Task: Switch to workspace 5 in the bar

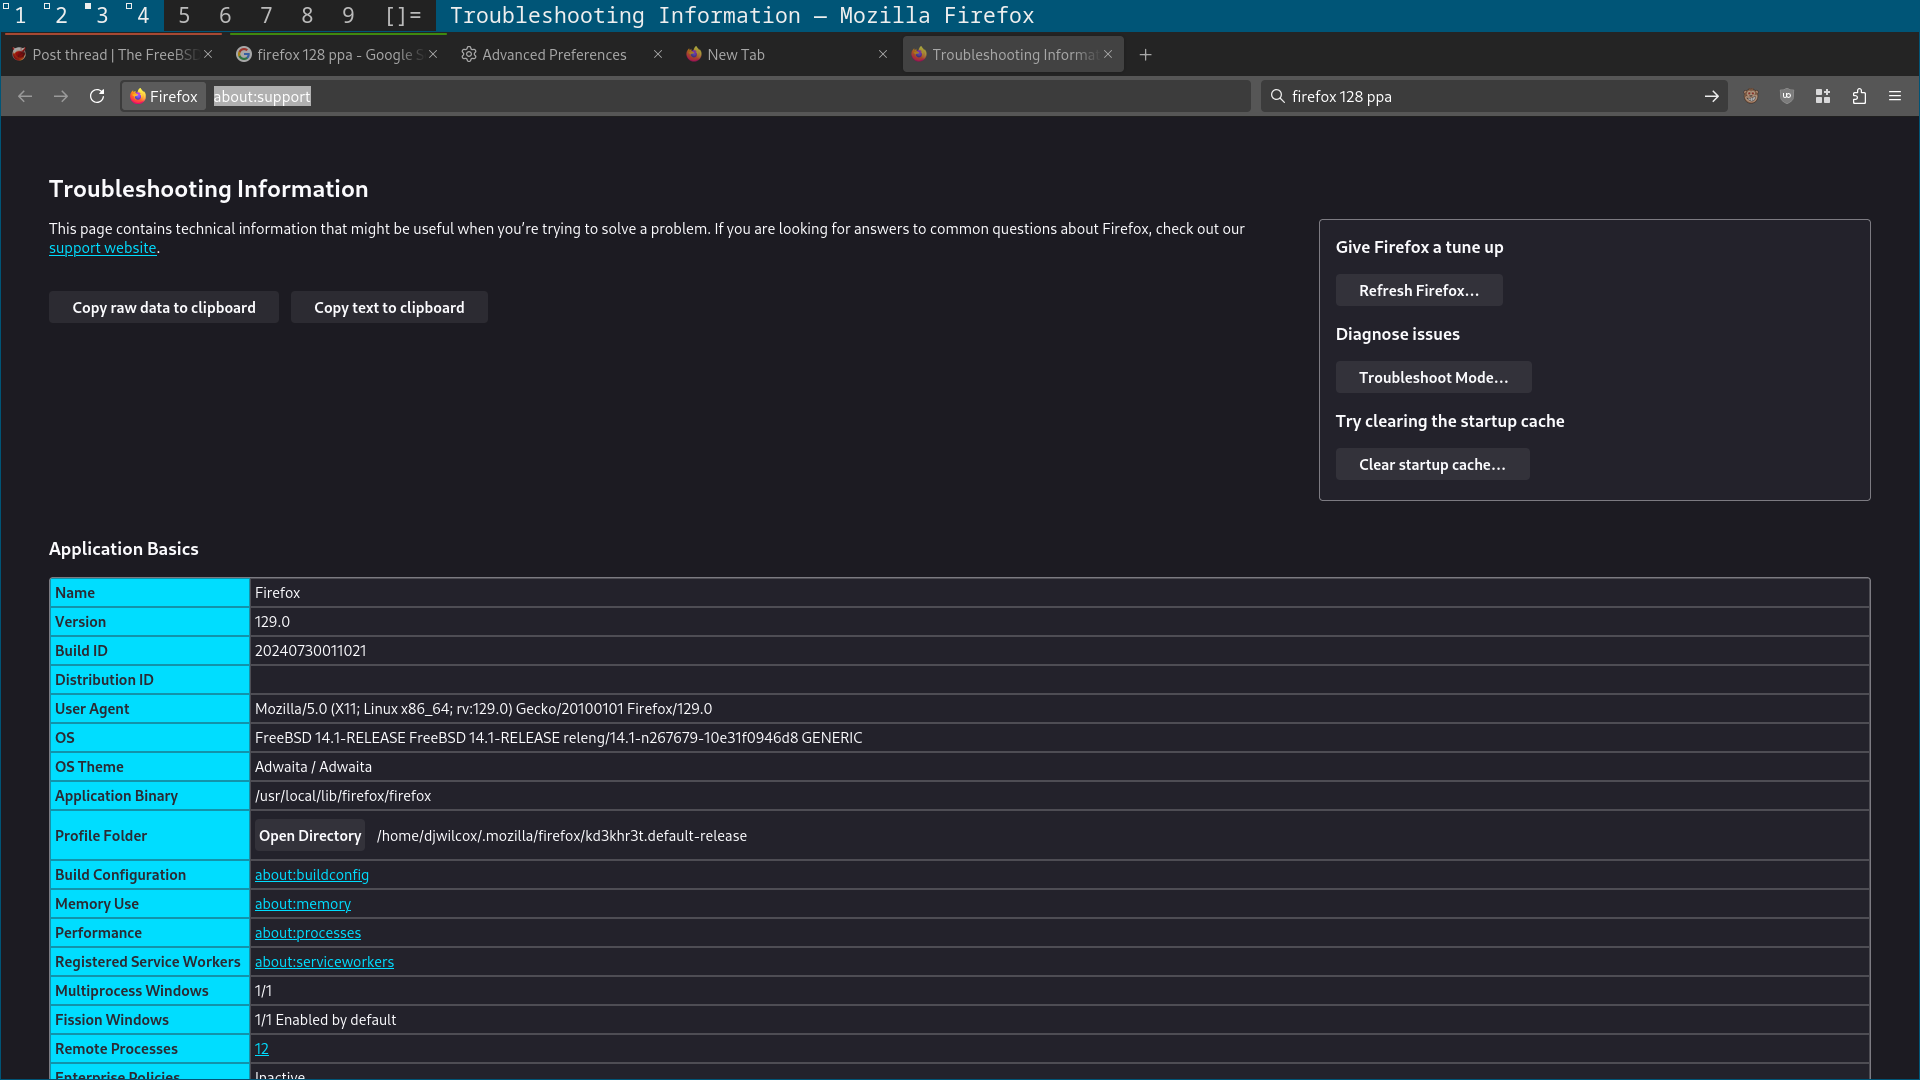Action: [184, 15]
